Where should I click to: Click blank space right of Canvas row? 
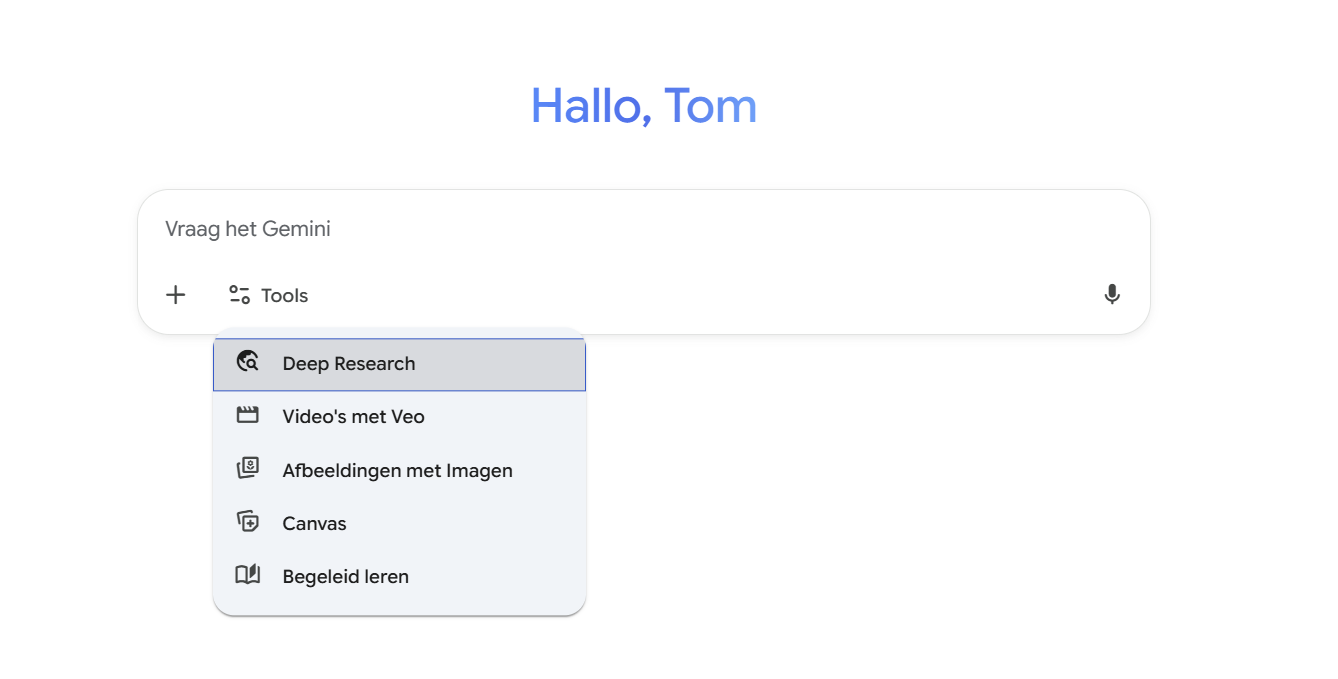coord(480,523)
